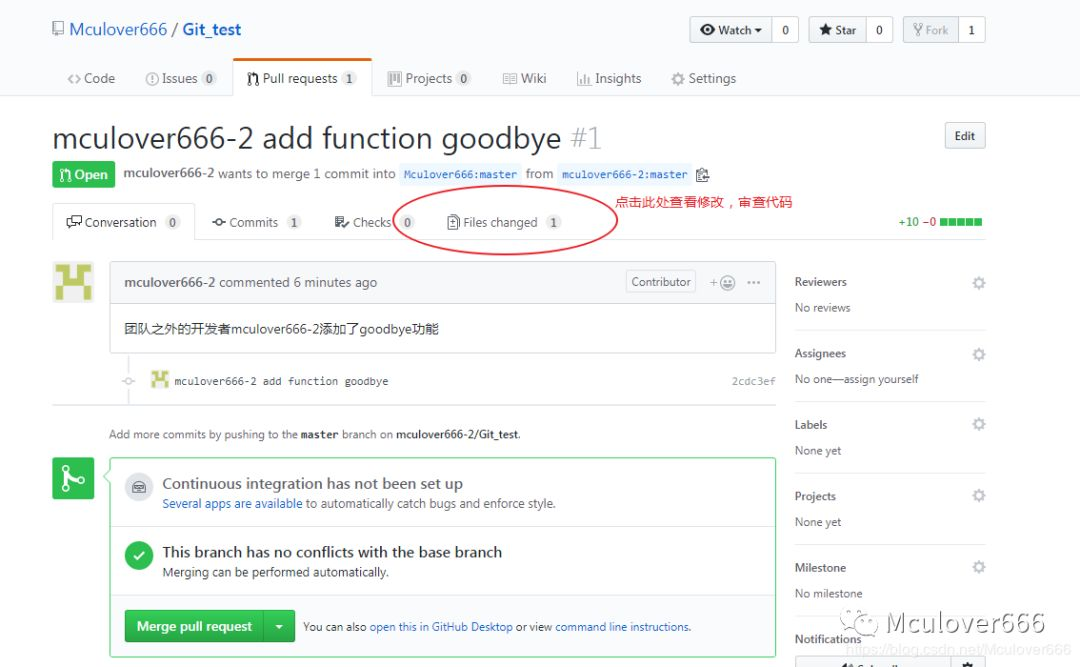Screen dimensions: 1080x667
Task: Click the repository book icon beside Mculover666
Action: click(x=58, y=29)
